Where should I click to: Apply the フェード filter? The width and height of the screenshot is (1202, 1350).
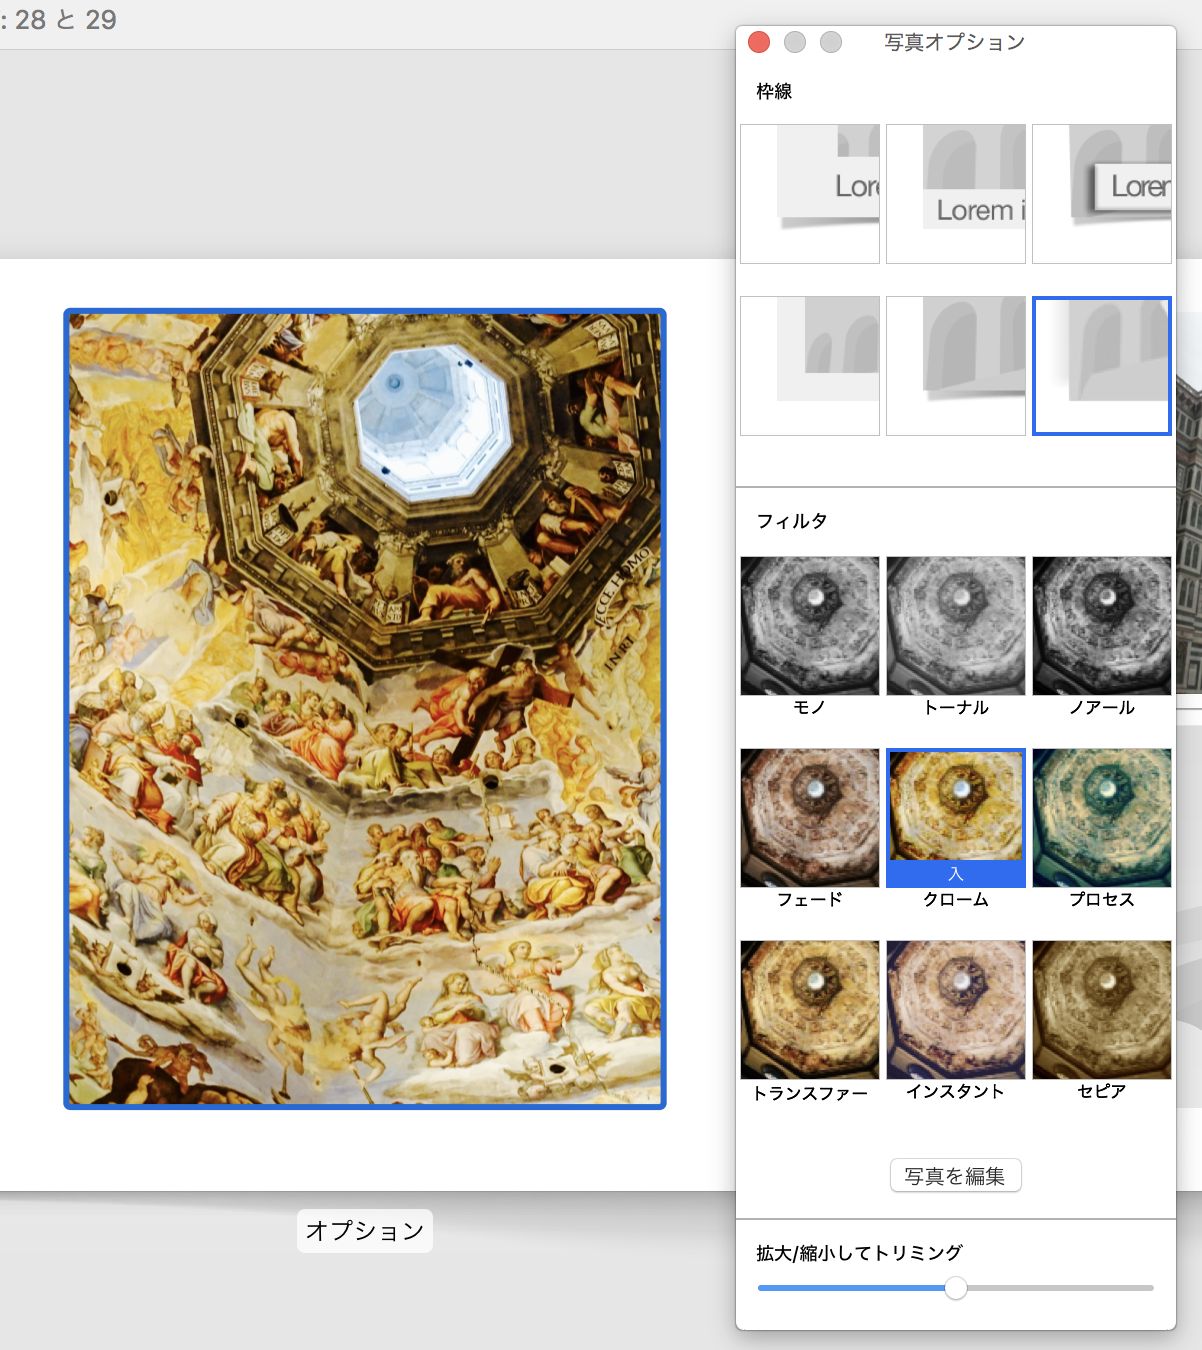point(810,818)
